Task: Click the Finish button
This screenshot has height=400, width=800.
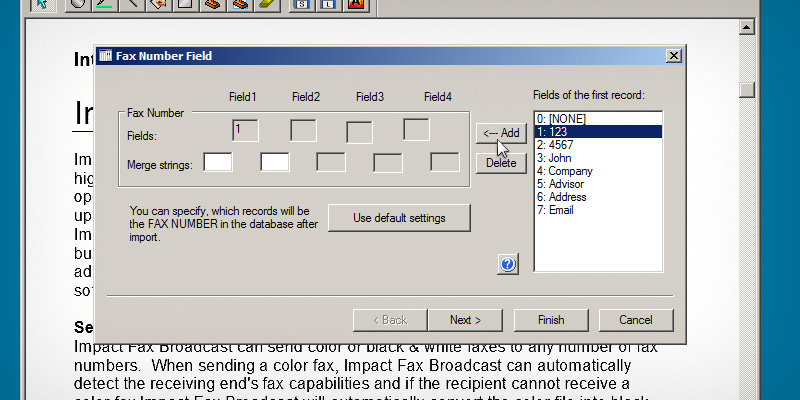Action: pyautogui.click(x=551, y=320)
